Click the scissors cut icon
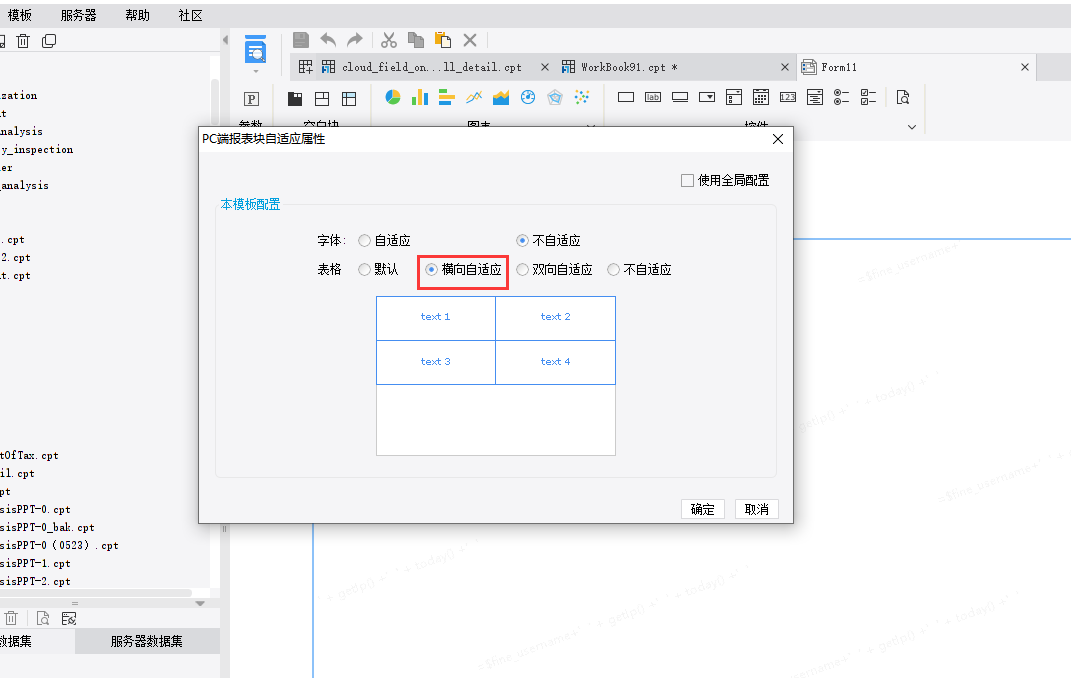 389,40
